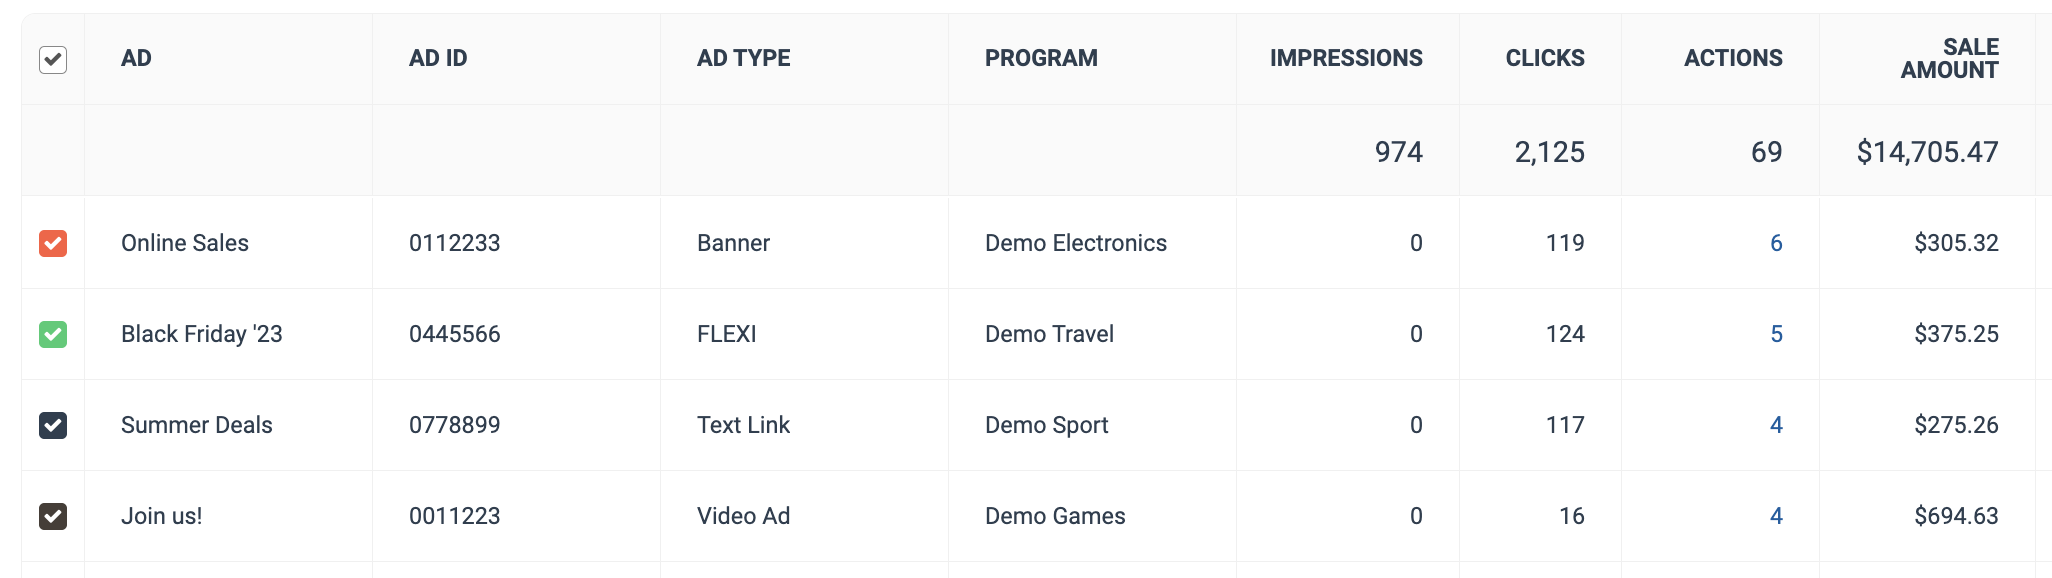Sort by the CLICKS column header
Image resolution: width=2052 pixels, height=578 pixels.
click(x=1545, y=58)
